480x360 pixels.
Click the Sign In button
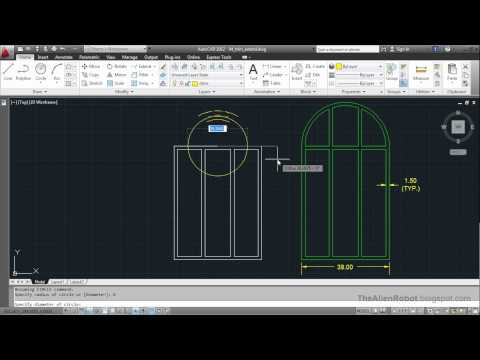coord(400,49)
